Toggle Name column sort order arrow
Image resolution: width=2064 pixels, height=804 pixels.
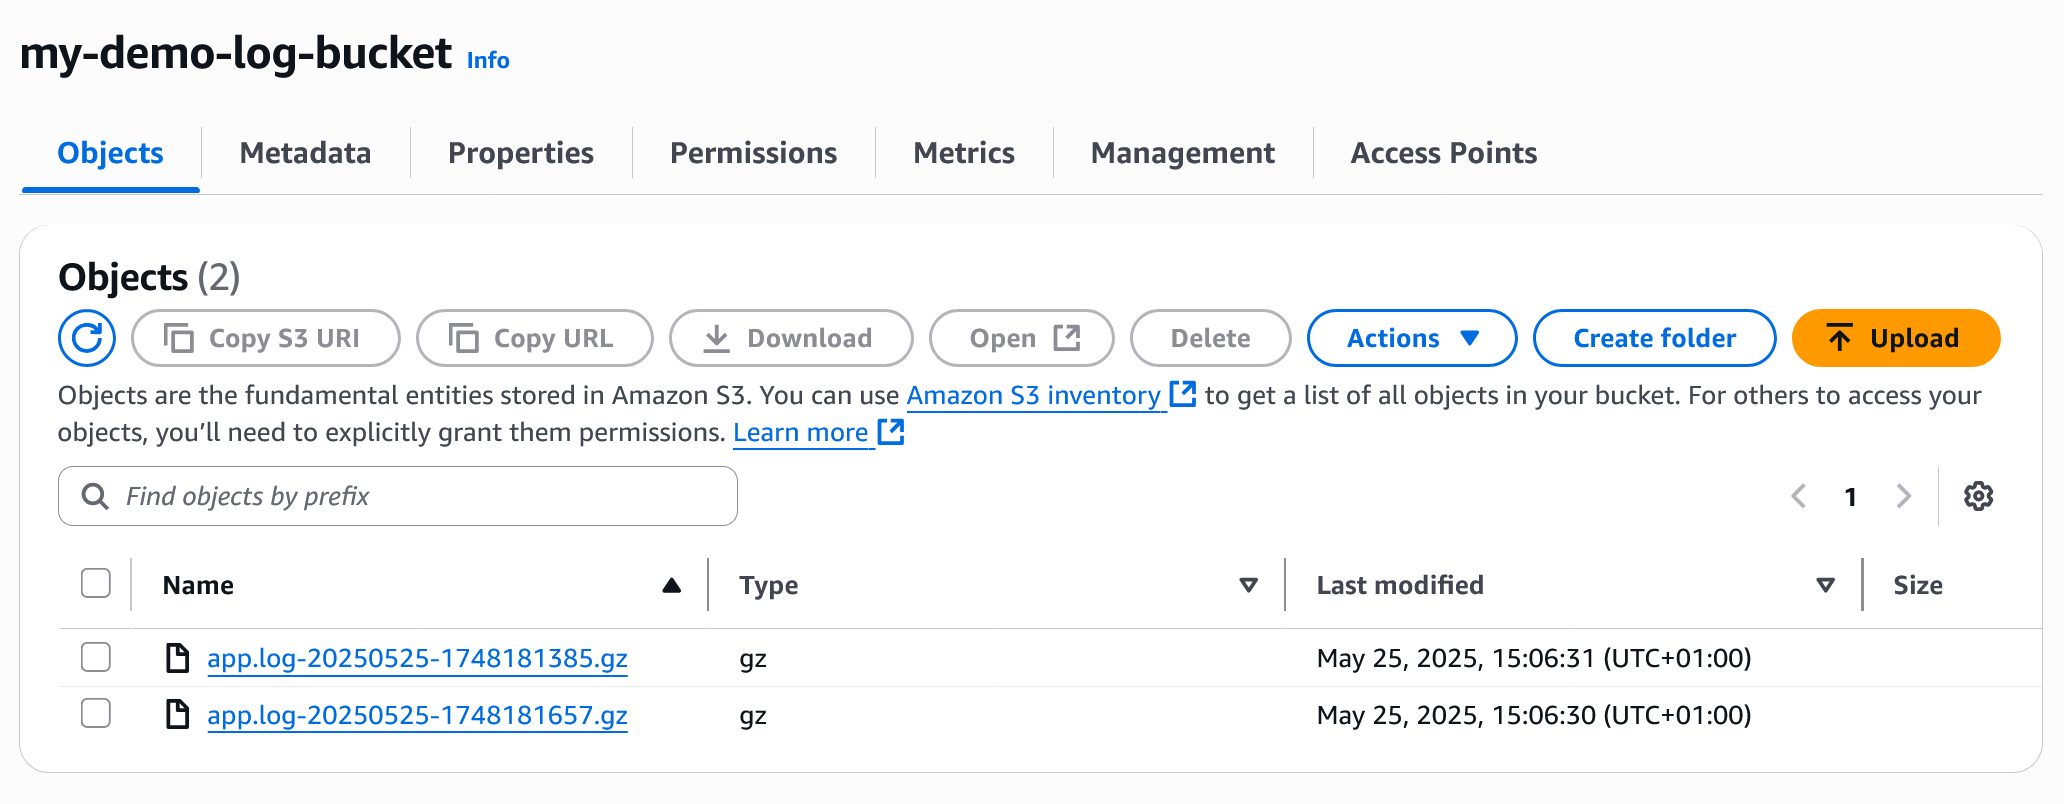(671, 585)
